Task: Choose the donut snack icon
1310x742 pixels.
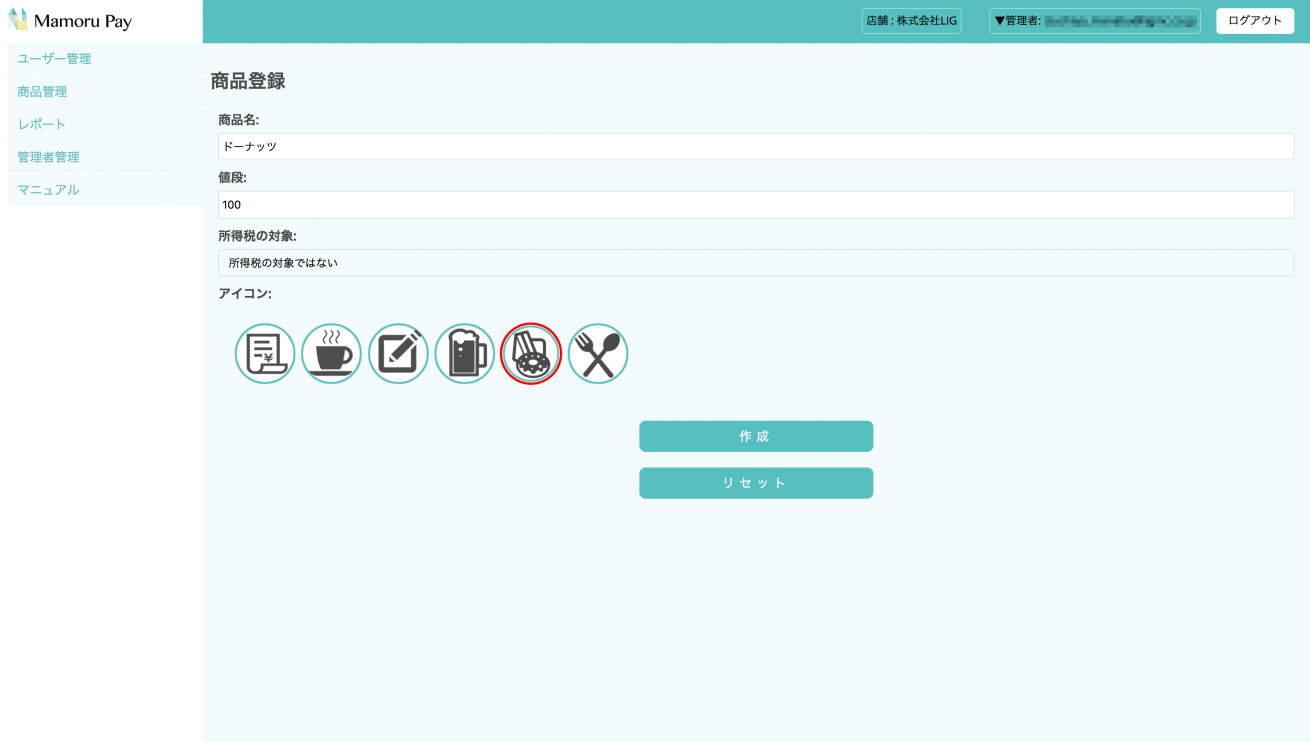Action: (531, 353)
